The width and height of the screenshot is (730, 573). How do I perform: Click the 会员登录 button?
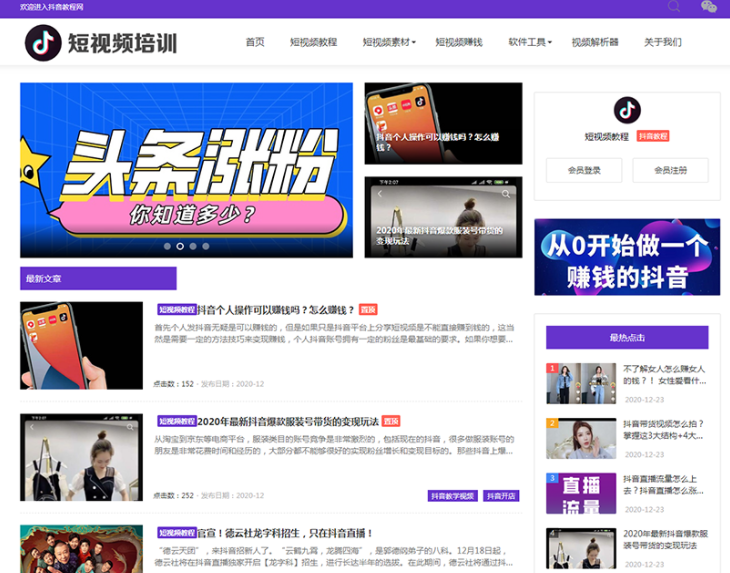point(584,170)
